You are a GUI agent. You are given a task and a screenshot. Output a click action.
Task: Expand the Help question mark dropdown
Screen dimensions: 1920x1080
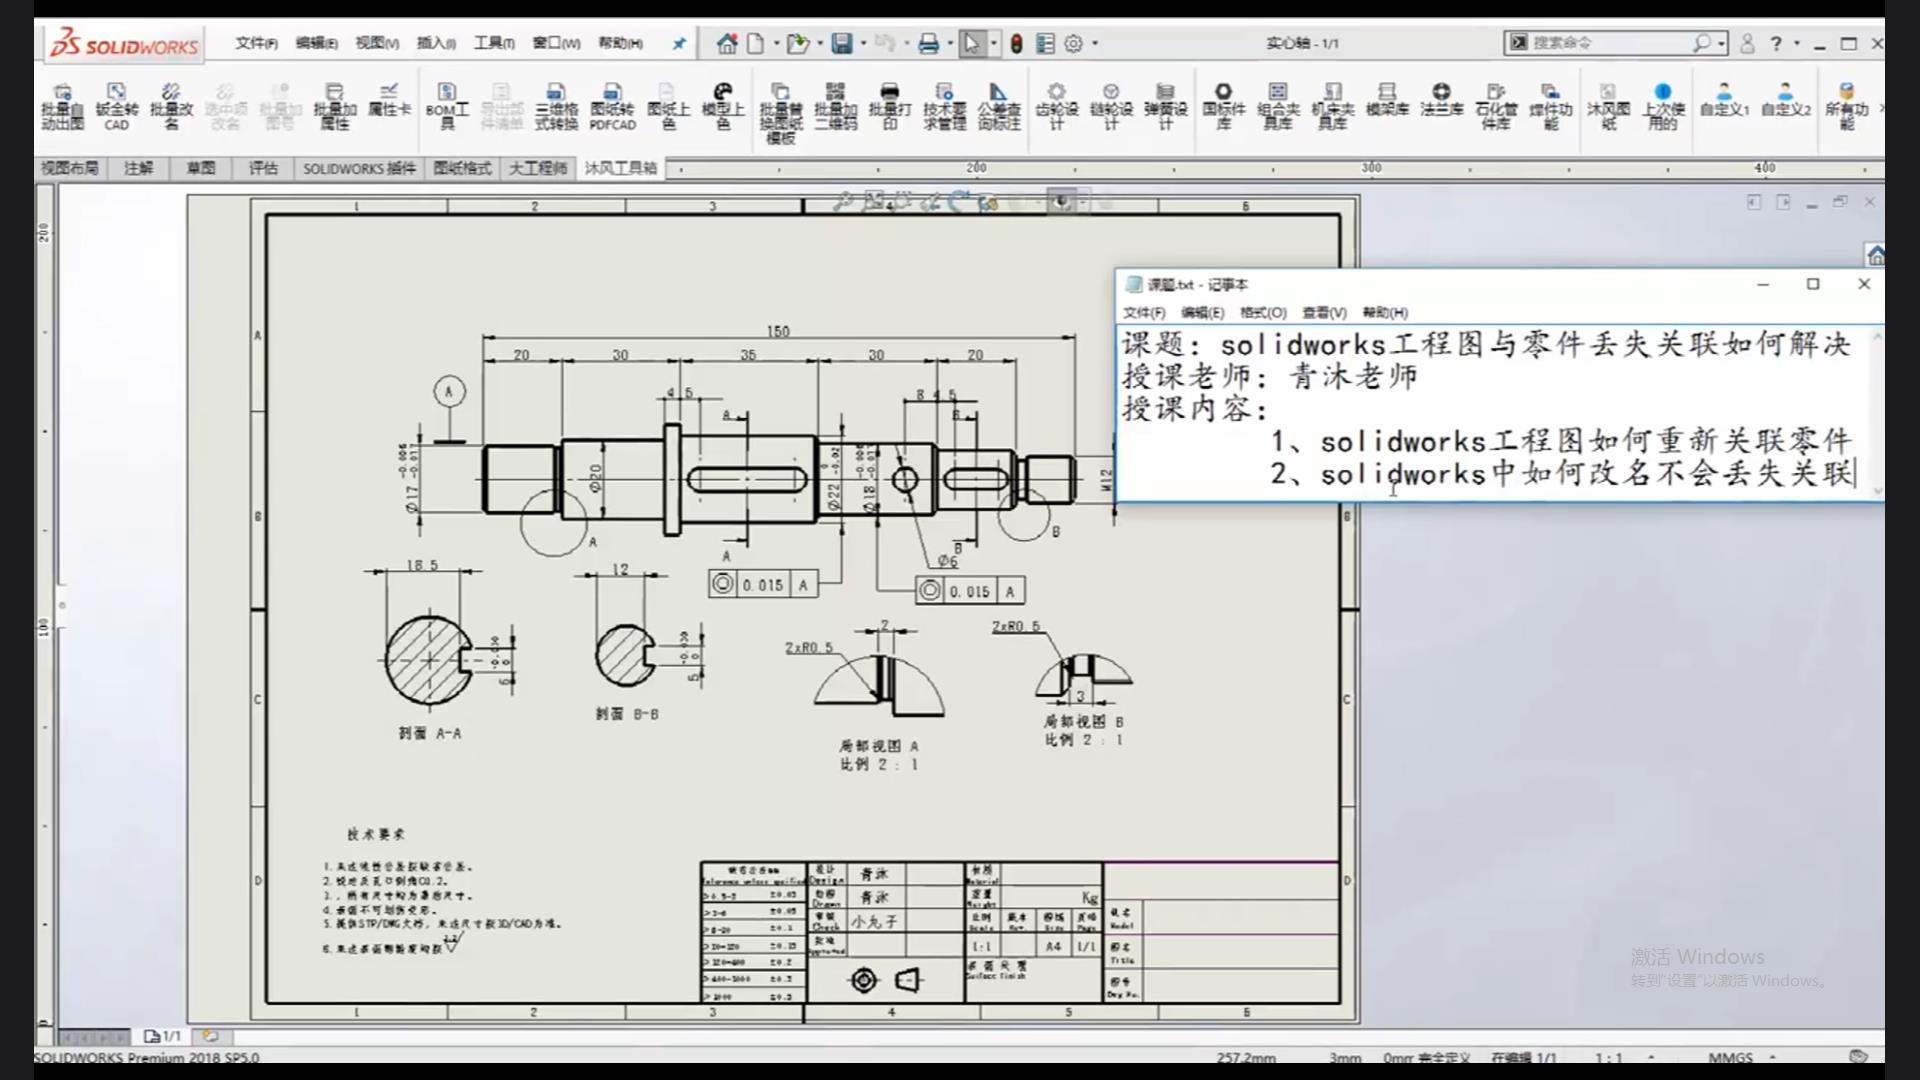(1797, 43)
